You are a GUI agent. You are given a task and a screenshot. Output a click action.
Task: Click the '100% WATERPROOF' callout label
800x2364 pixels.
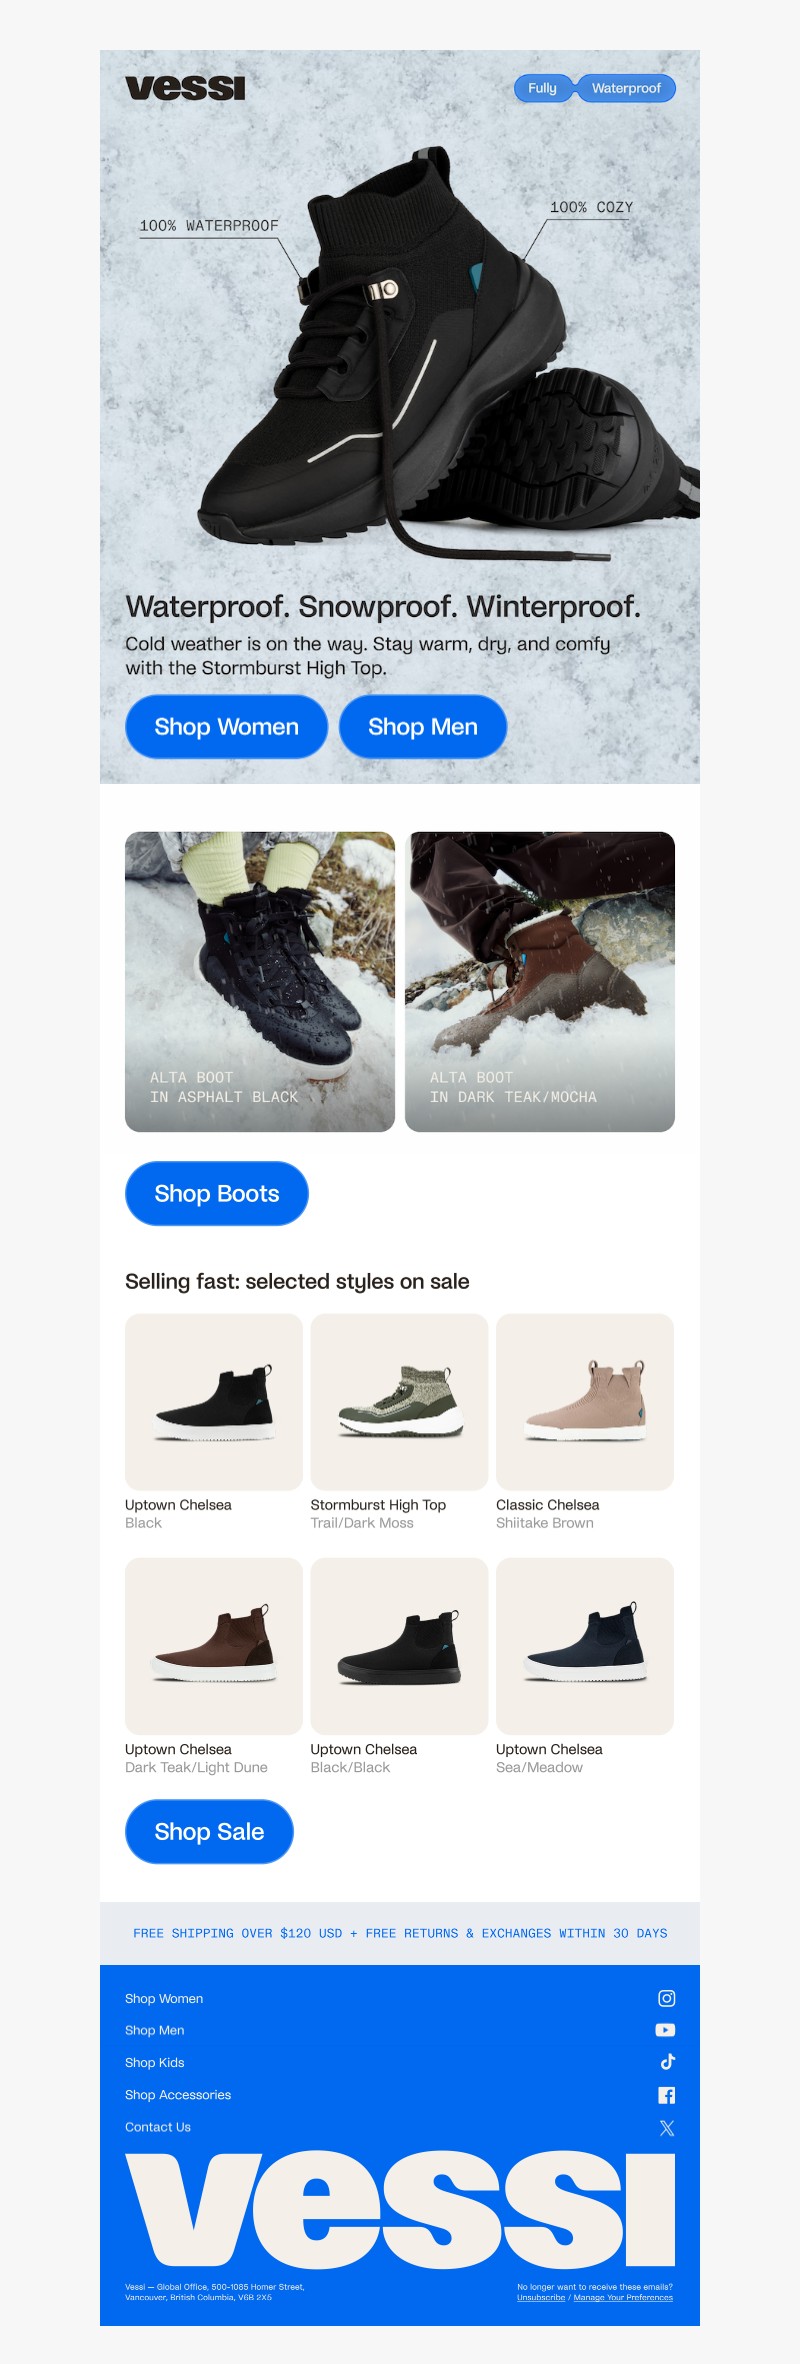[209, 226]
